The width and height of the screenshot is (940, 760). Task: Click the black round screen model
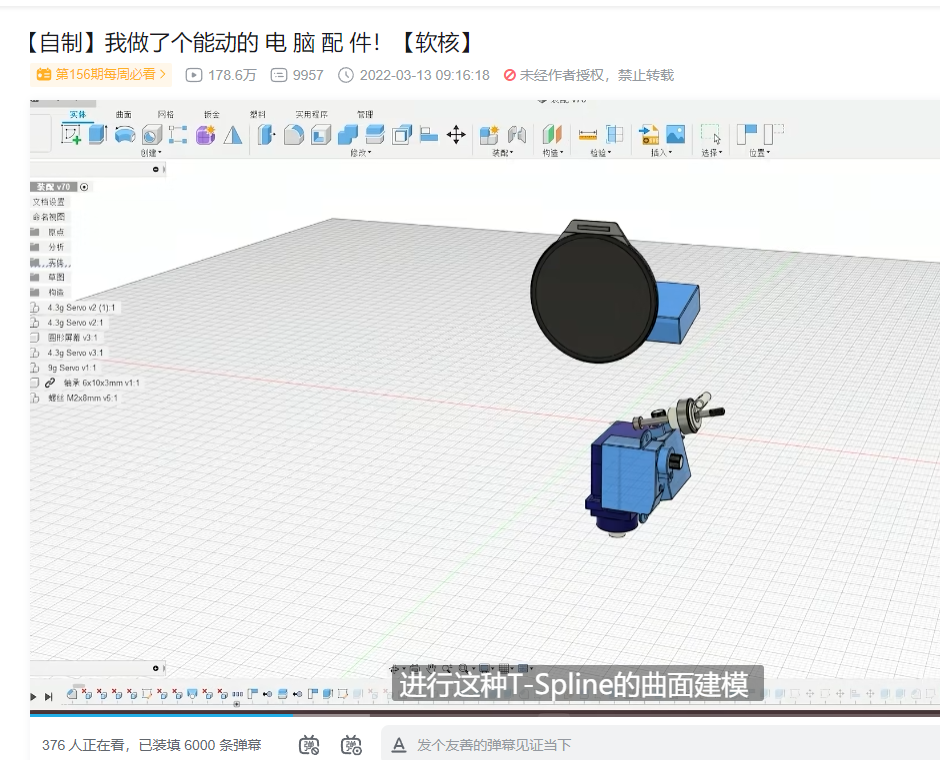pos(593,297)
